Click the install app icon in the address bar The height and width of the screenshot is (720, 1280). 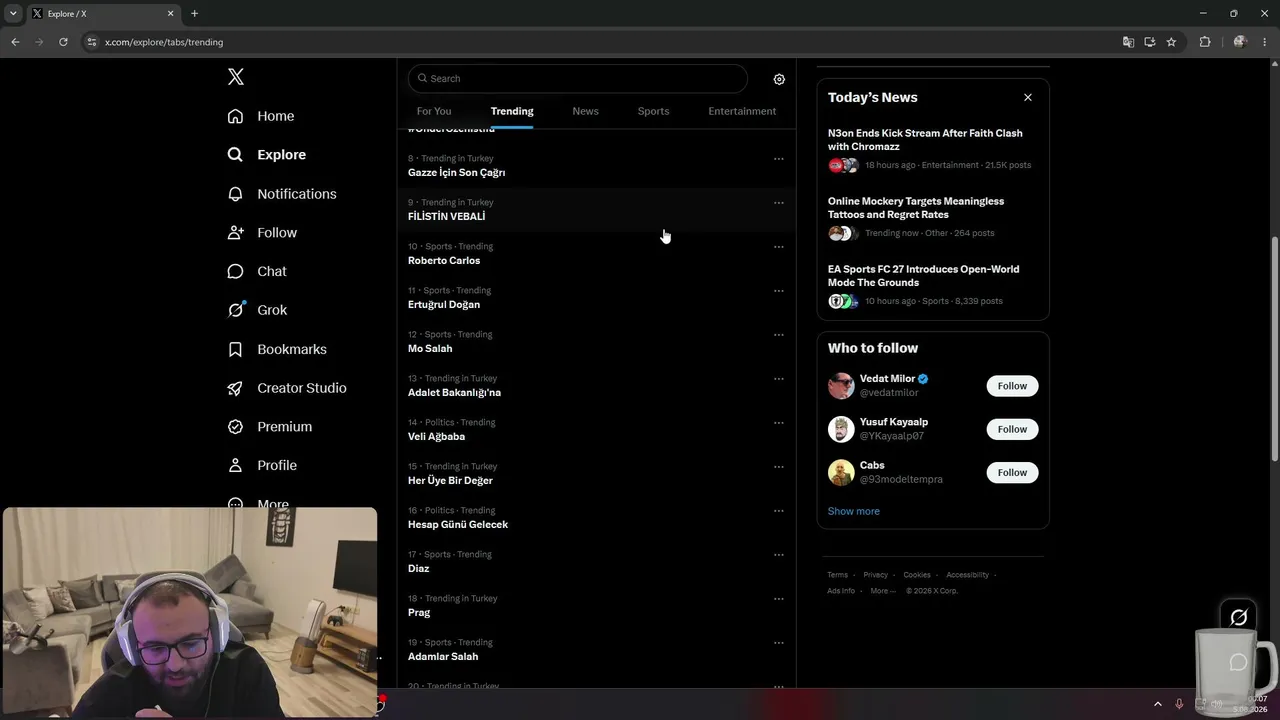click(x=1150, y=42)
